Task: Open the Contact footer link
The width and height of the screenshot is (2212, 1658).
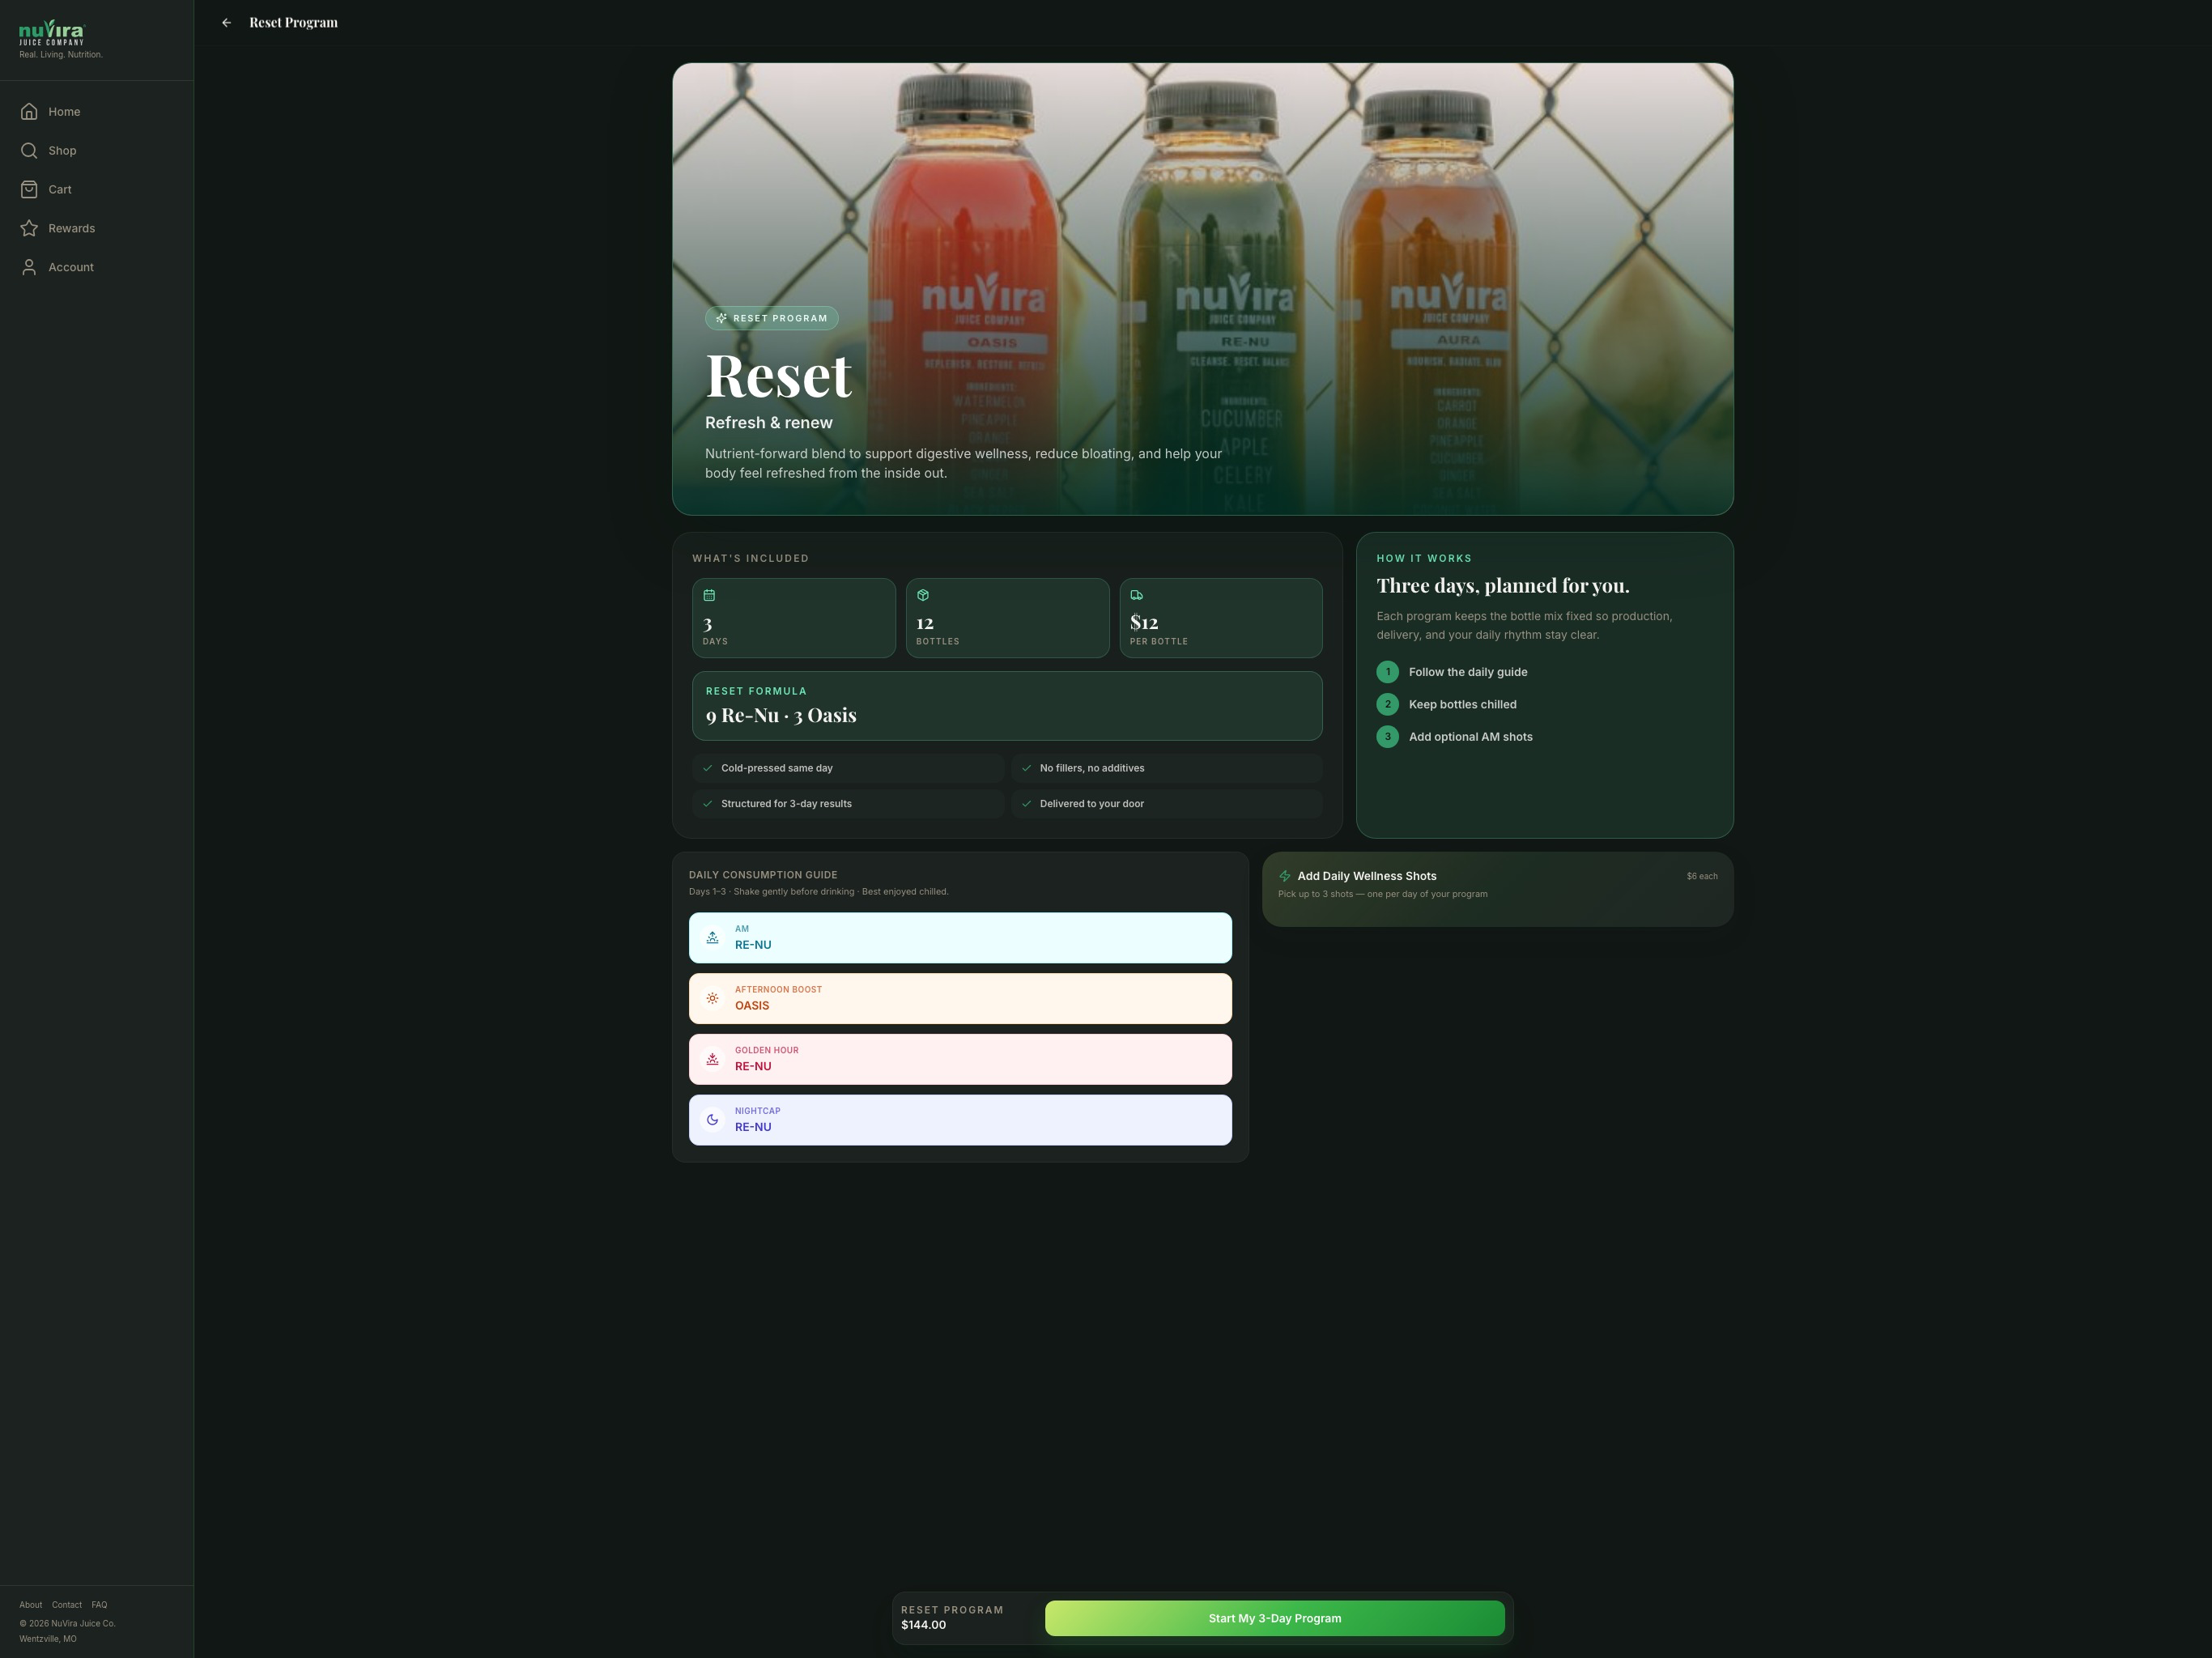Action: point(67,1605)
